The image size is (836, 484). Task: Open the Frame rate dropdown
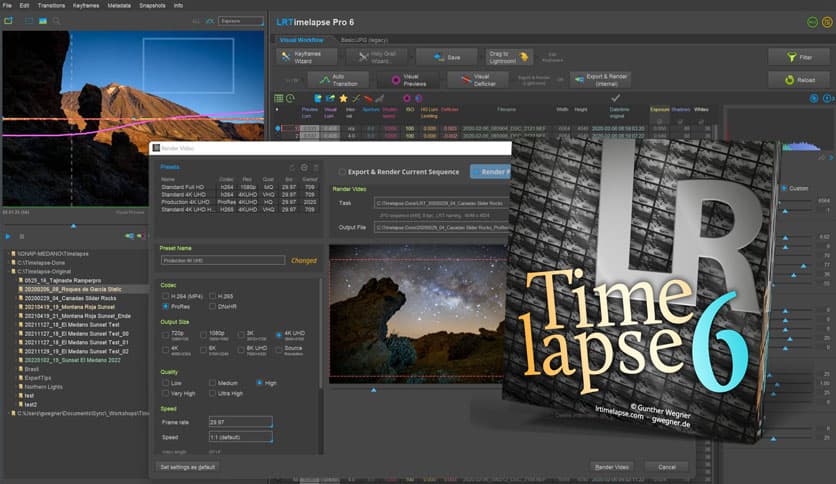[240, 422]
